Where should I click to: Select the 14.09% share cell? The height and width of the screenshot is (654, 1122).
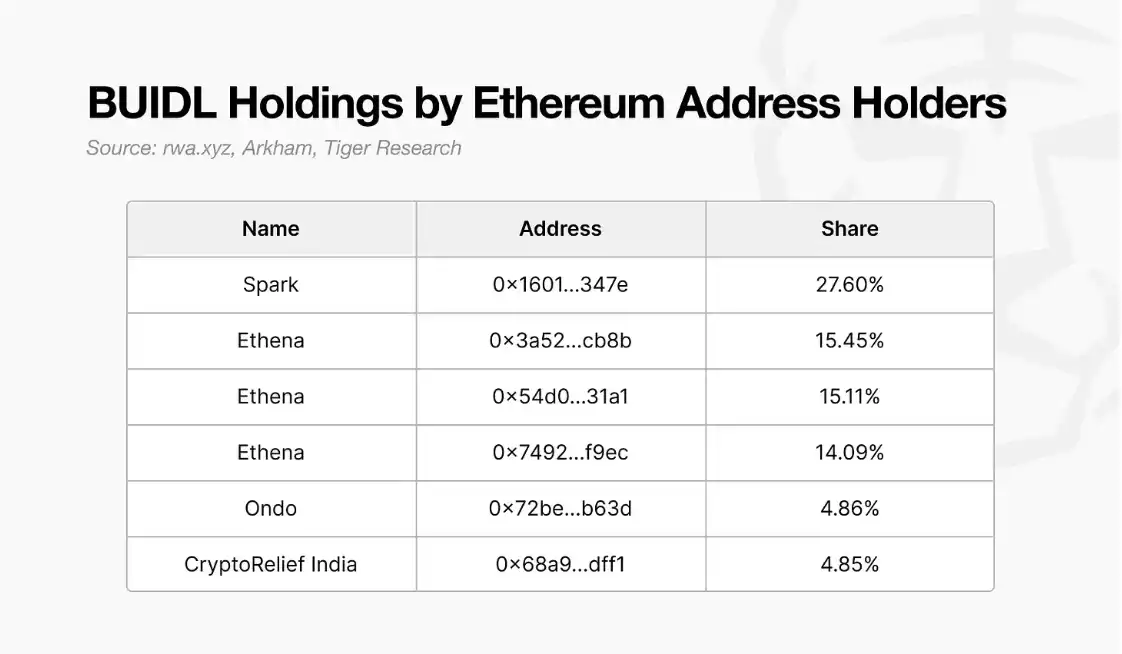(849, 453)
